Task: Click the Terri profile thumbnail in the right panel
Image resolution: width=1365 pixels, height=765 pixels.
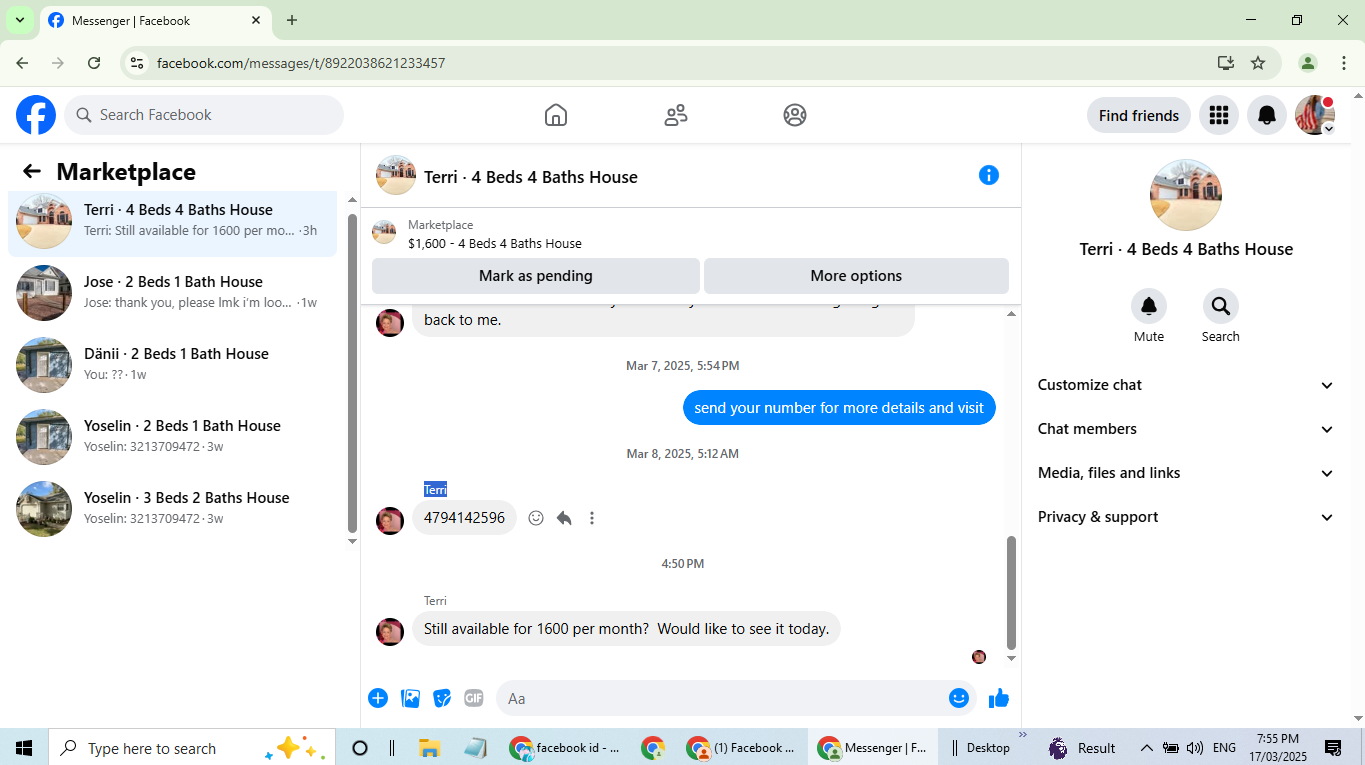Action: pyautogui.click(x=1186, y=195)
